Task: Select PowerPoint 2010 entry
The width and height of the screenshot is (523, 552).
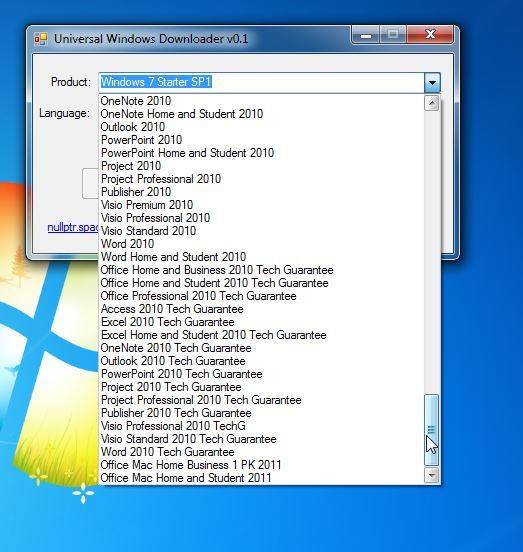Action: click(262, 140)
